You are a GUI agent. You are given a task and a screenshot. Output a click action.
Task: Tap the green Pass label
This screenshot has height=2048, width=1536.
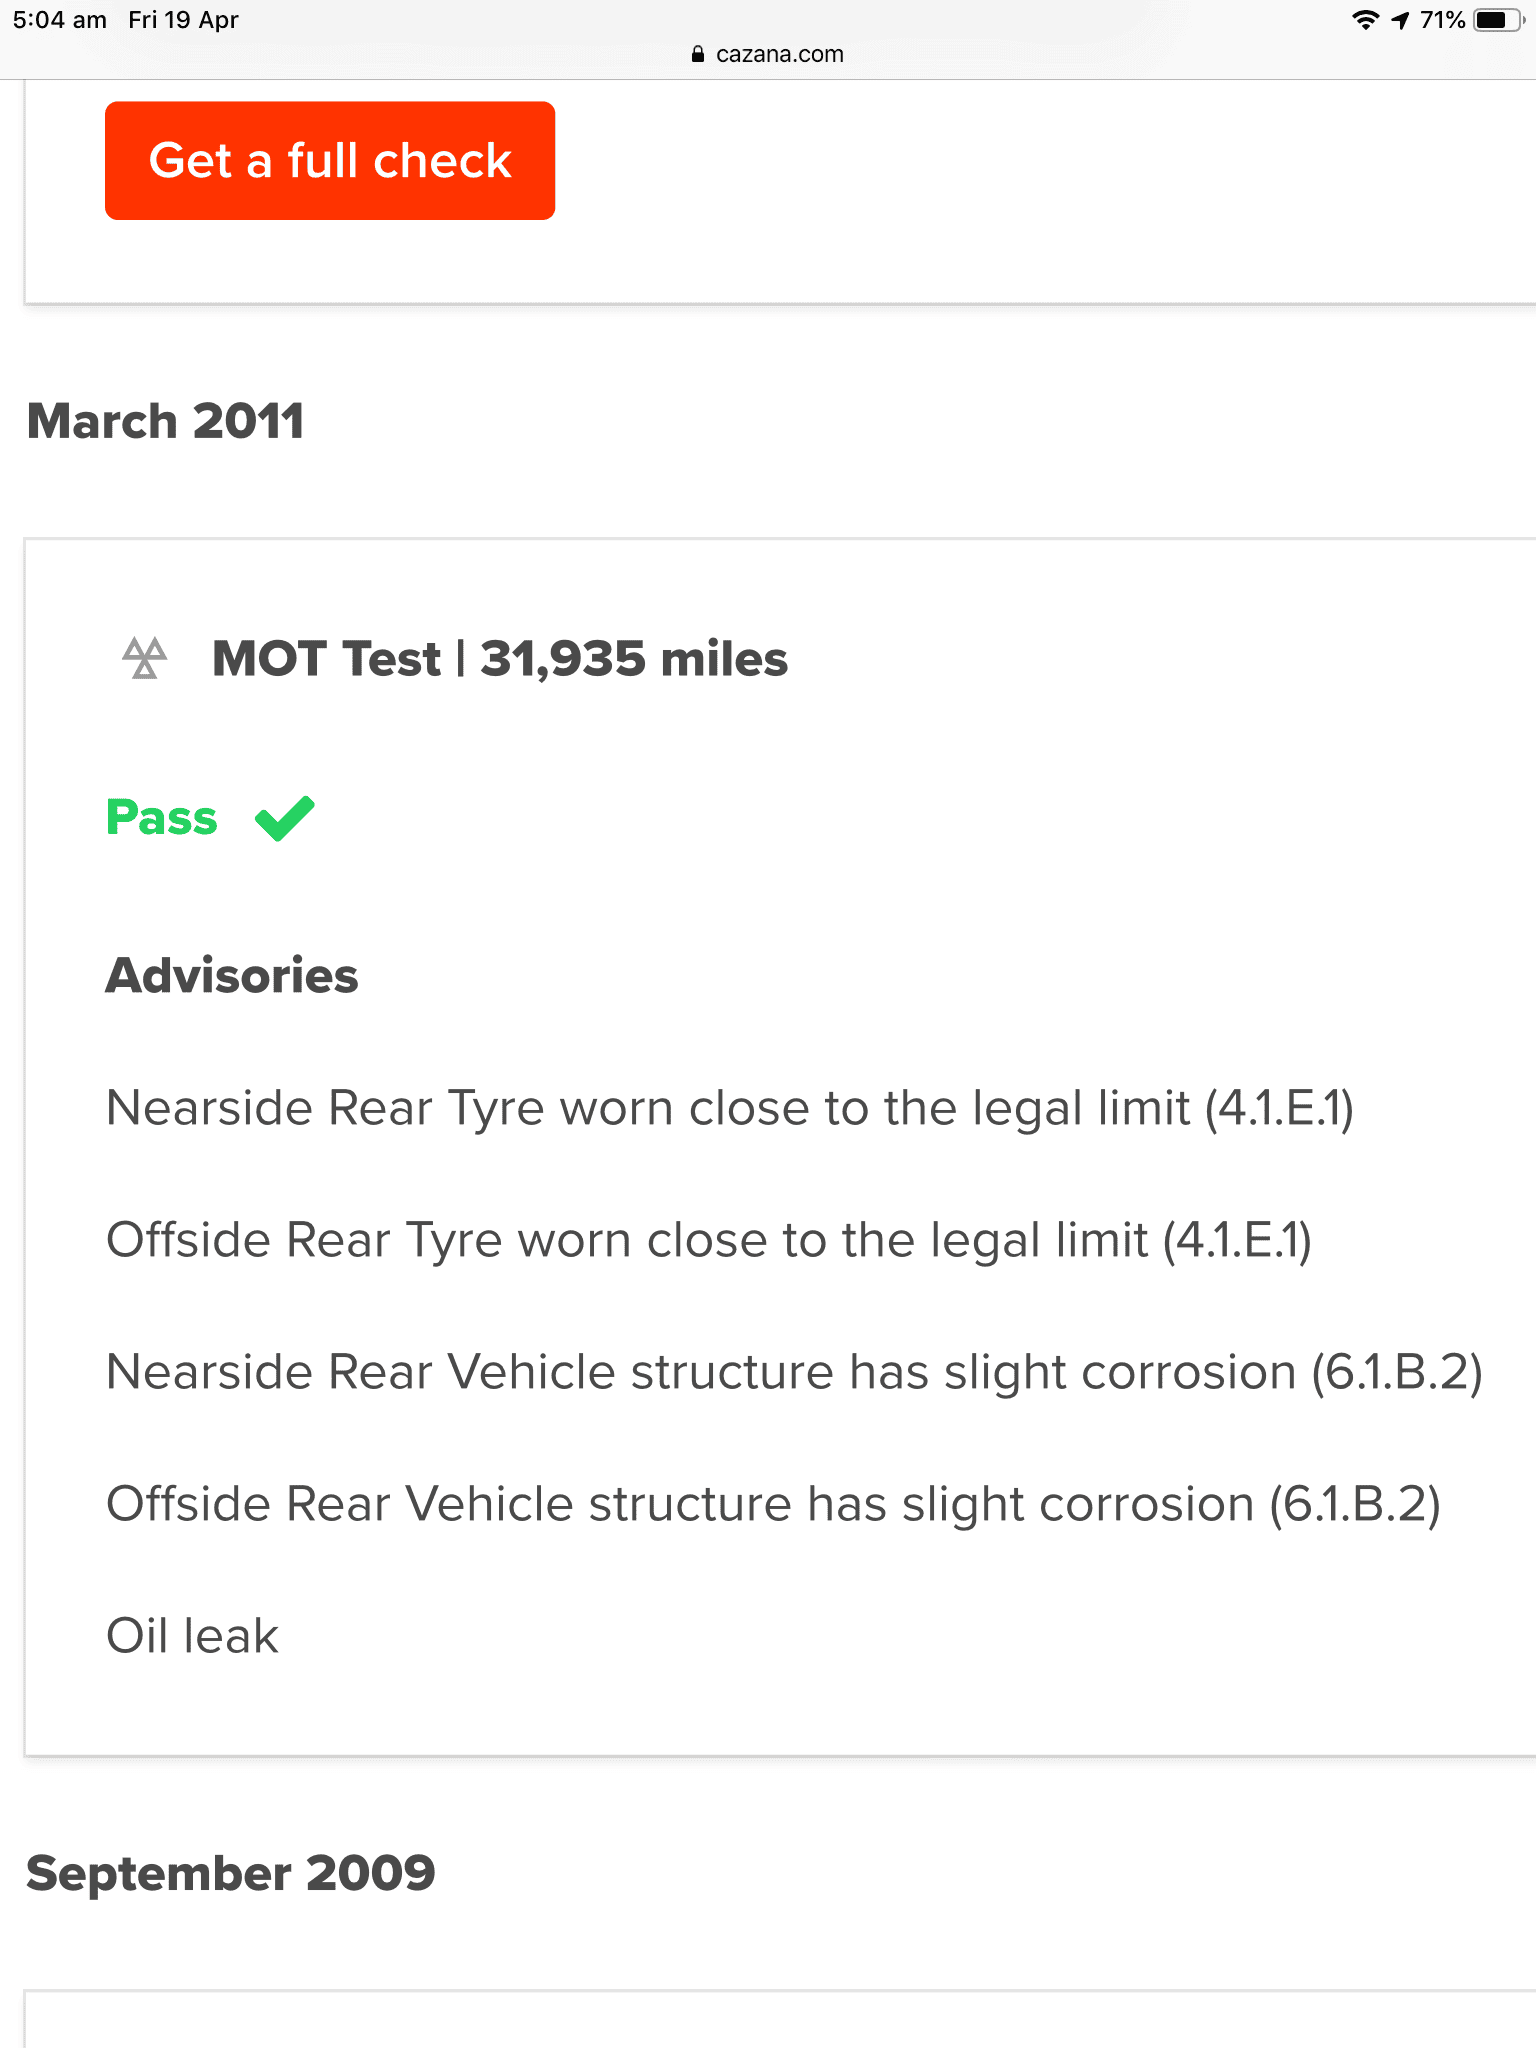pyautogui.click(x=162, y=818)
